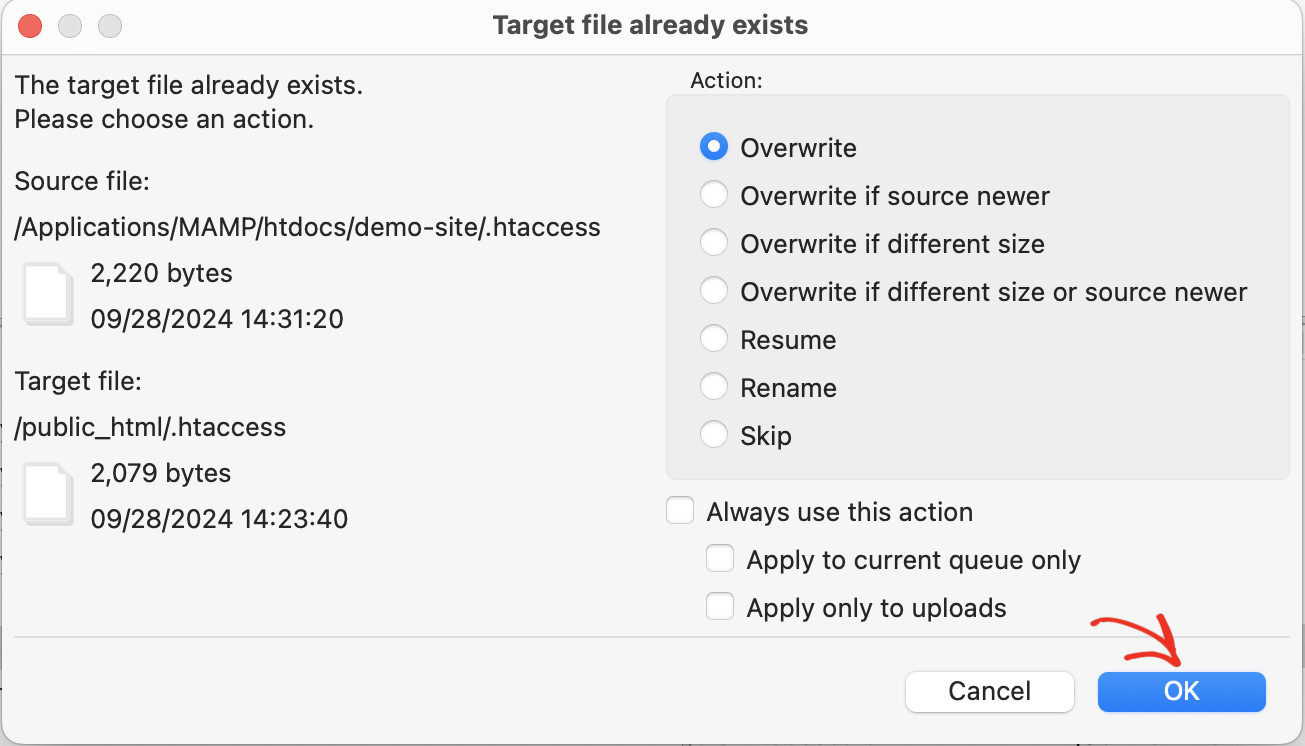Select Overwrite if different size option
The height and width of the screenshot is (746, 1305).
(x=713, y=243)
